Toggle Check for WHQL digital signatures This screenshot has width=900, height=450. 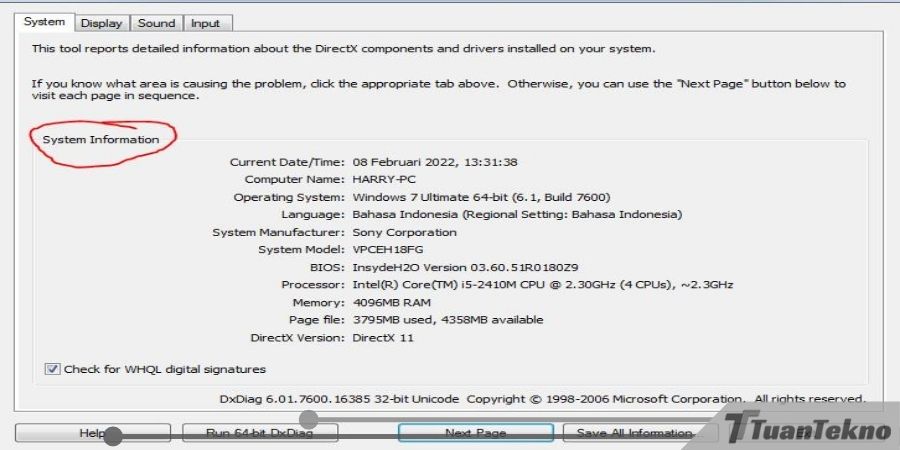[53, 369]
